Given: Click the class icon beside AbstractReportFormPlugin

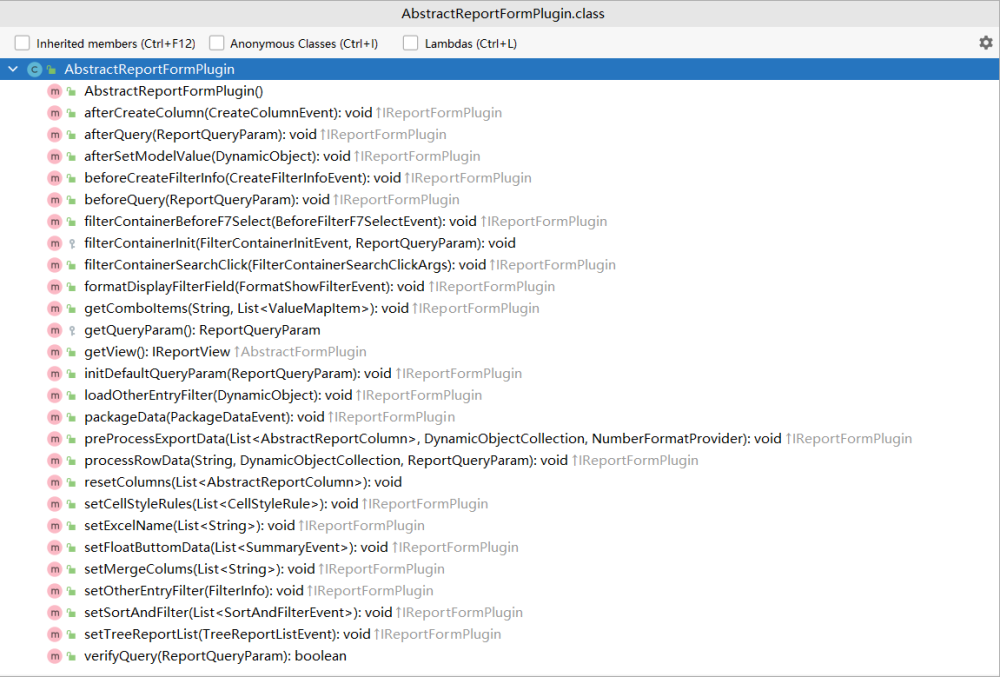Looking at the screenshot, I should point(34,69).
